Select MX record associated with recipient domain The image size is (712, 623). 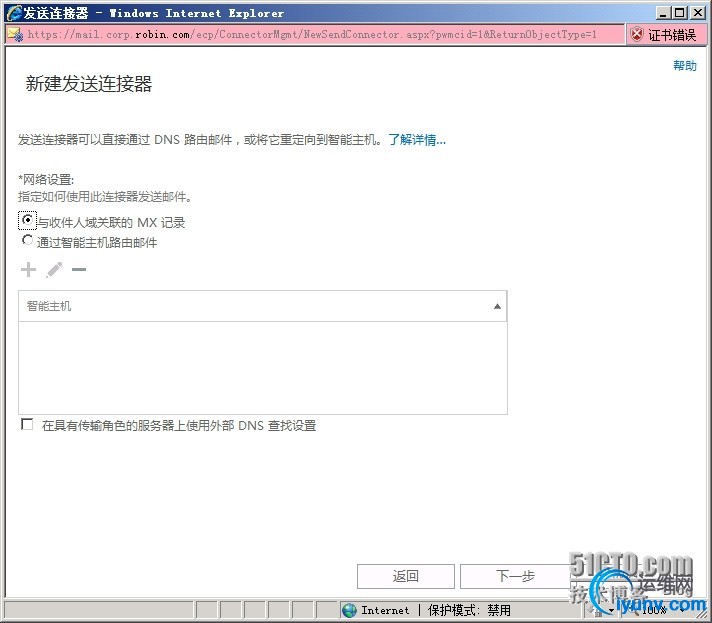[x=27, y=220]
